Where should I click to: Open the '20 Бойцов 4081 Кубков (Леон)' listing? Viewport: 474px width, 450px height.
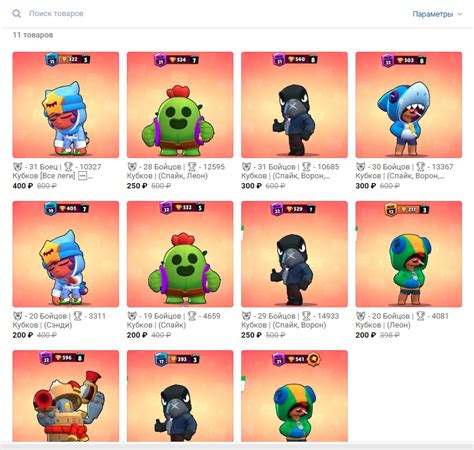coord(402,320)
